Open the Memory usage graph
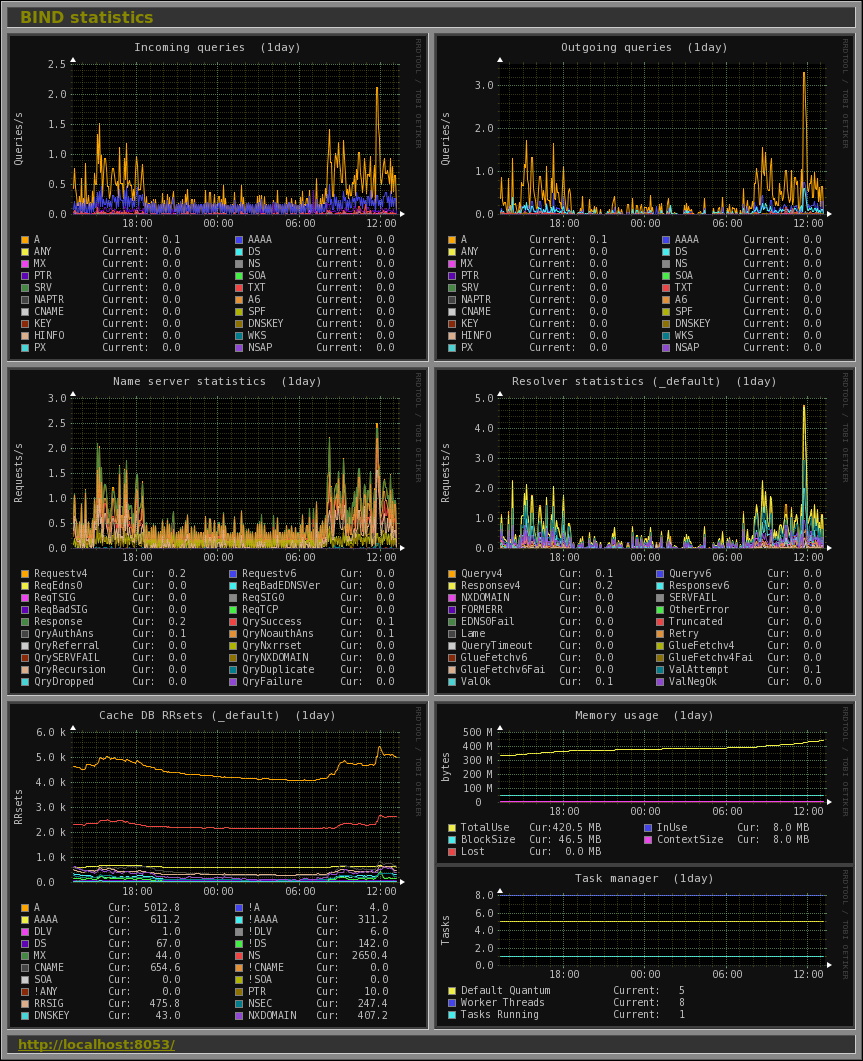The image size is (863, 1061). (644, 782)
